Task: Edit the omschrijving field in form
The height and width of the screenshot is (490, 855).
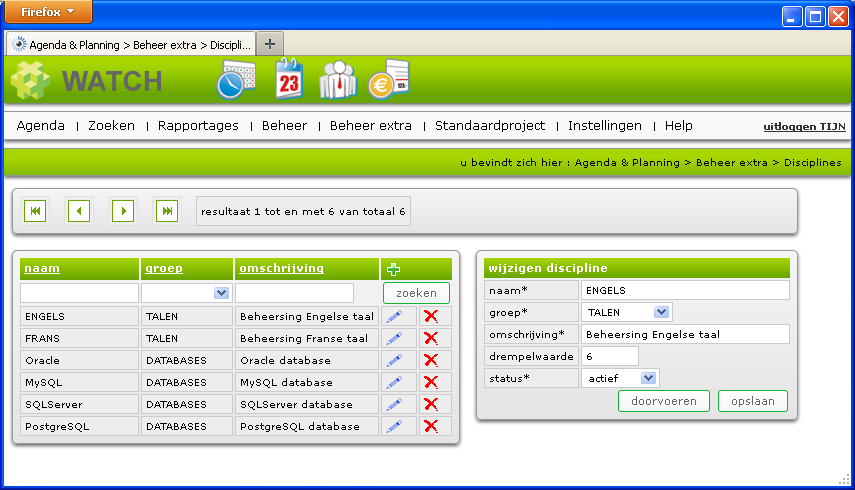Action: click(685, 334)
